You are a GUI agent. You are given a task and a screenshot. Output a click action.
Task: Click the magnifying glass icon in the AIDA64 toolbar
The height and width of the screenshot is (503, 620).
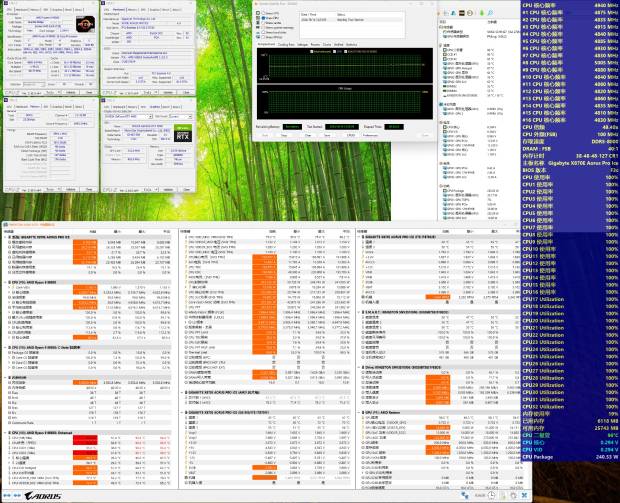[490, 13]
